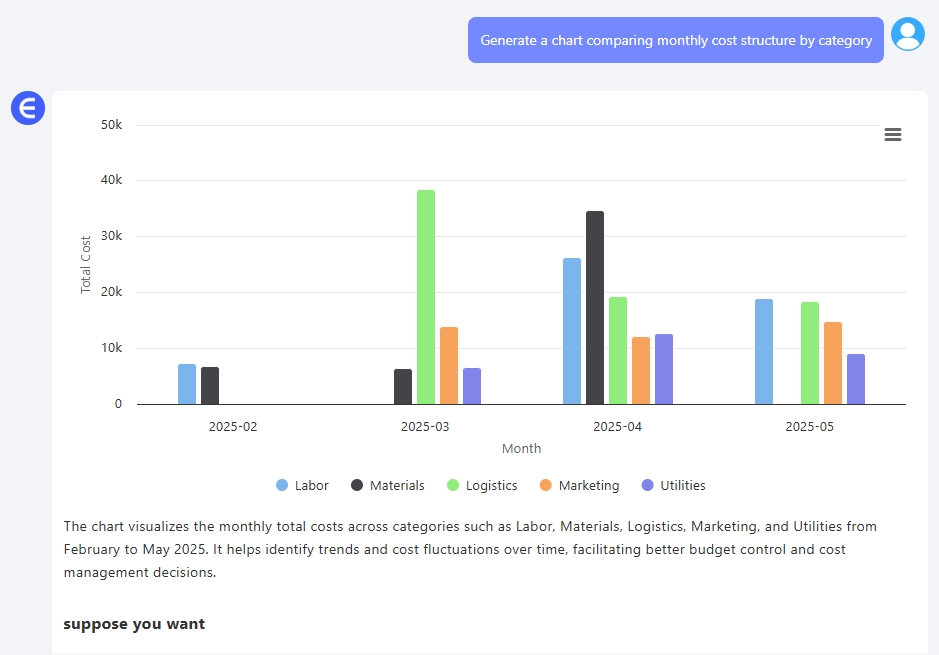Click the orange Marketing bar for 2025-03
Image resolution: width=939 pixels, height=655 pixels.
(x=449, y=365)
